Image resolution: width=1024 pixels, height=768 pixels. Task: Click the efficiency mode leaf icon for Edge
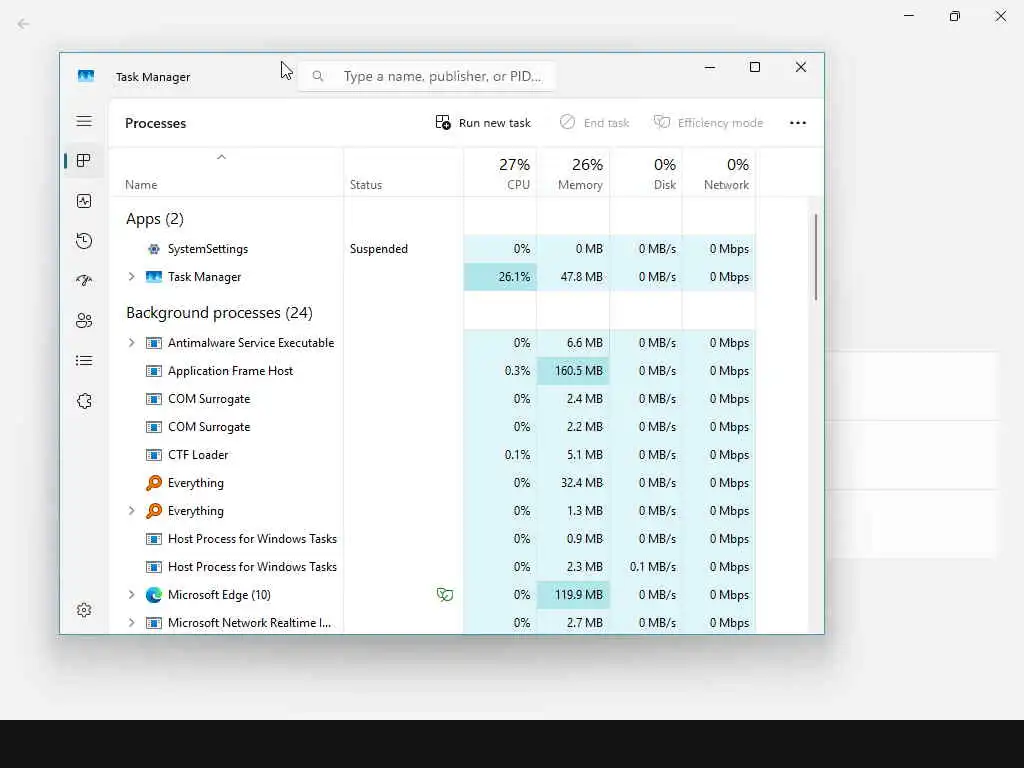(x=445, y=594)
